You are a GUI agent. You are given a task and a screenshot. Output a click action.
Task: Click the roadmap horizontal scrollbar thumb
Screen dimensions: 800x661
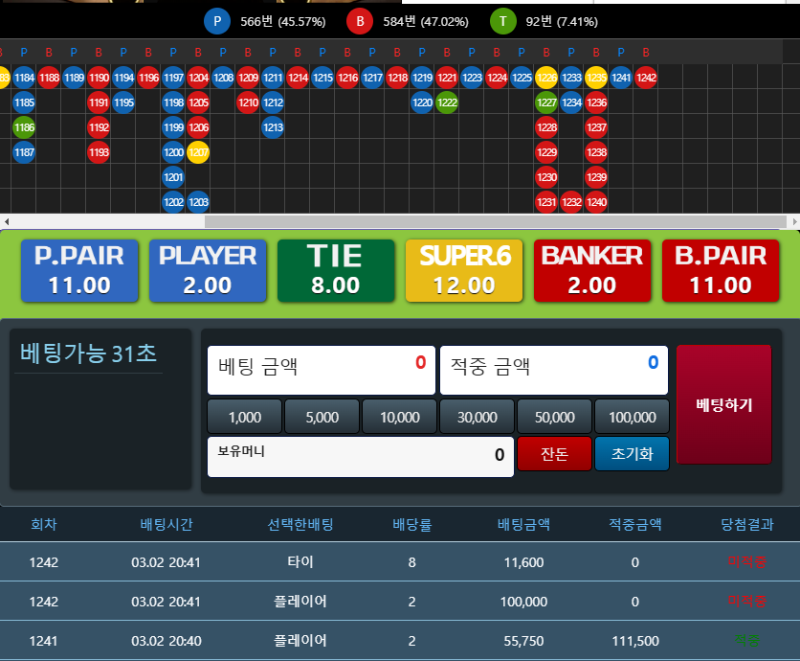(495, 221)
